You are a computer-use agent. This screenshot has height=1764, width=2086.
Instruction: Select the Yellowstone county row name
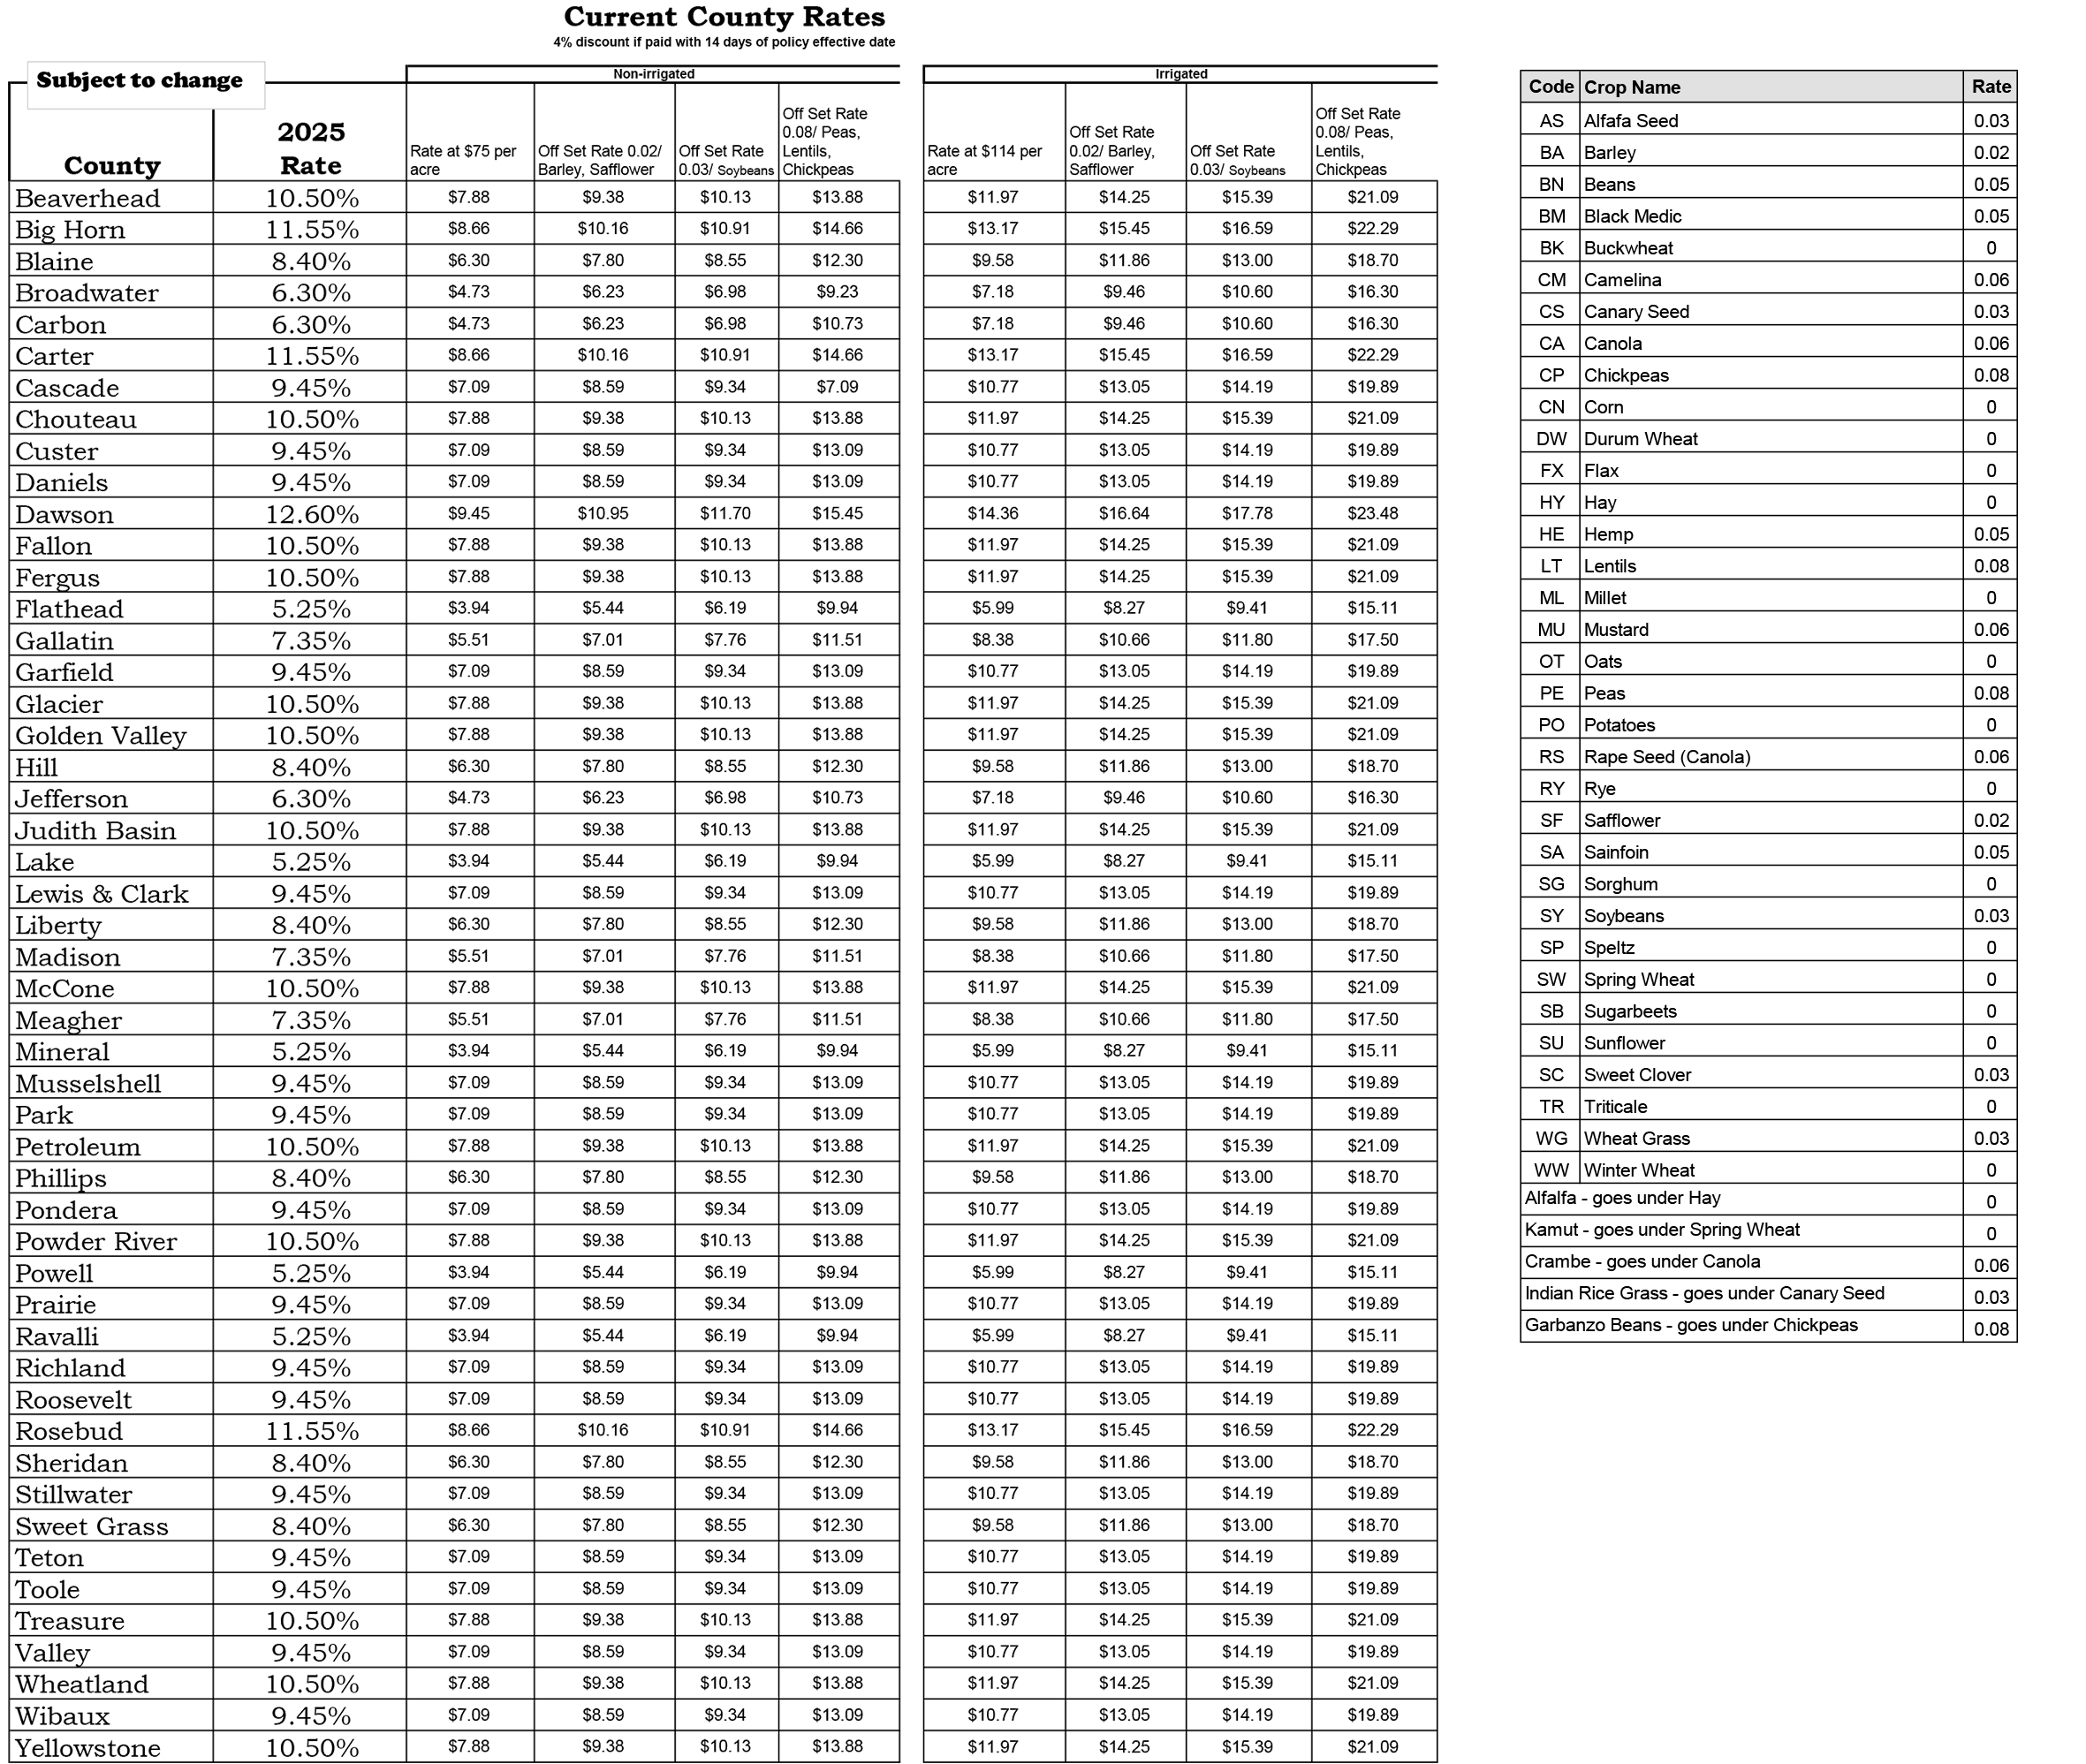click(x=88, y=1748)
